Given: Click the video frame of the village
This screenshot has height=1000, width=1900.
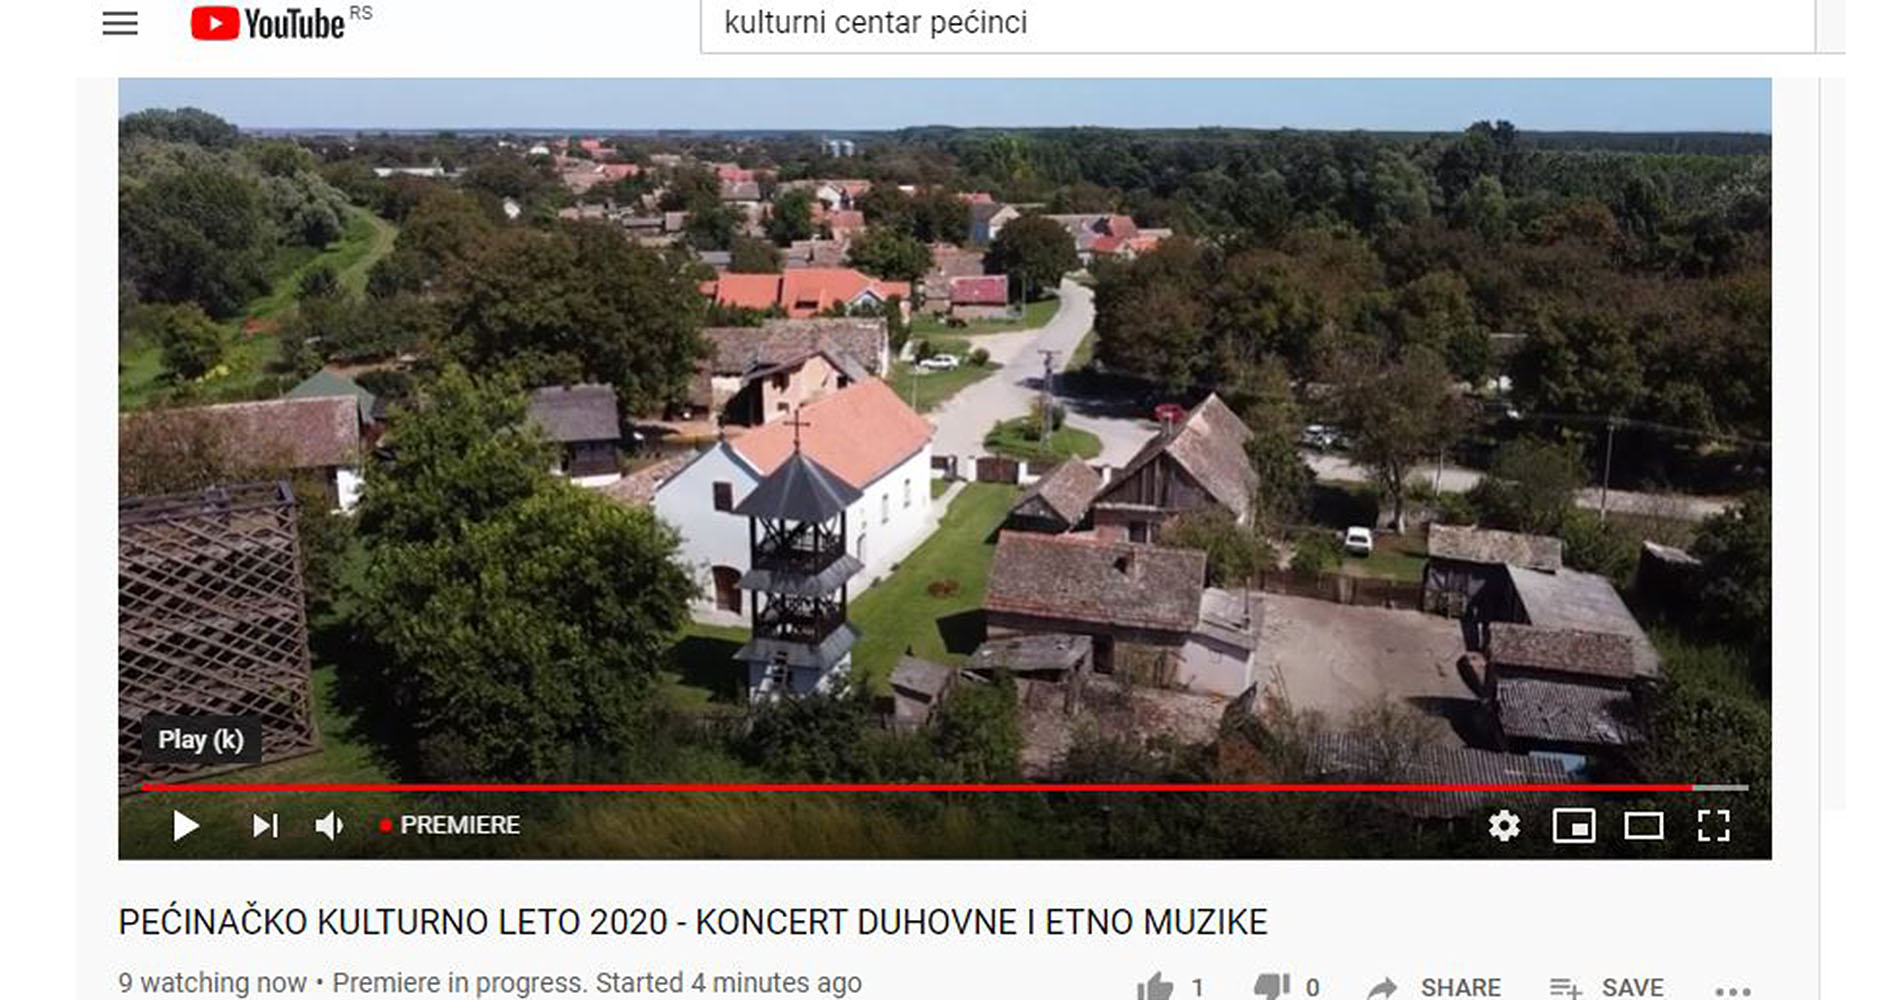Looking at the screenshot, I should (945, 430).
